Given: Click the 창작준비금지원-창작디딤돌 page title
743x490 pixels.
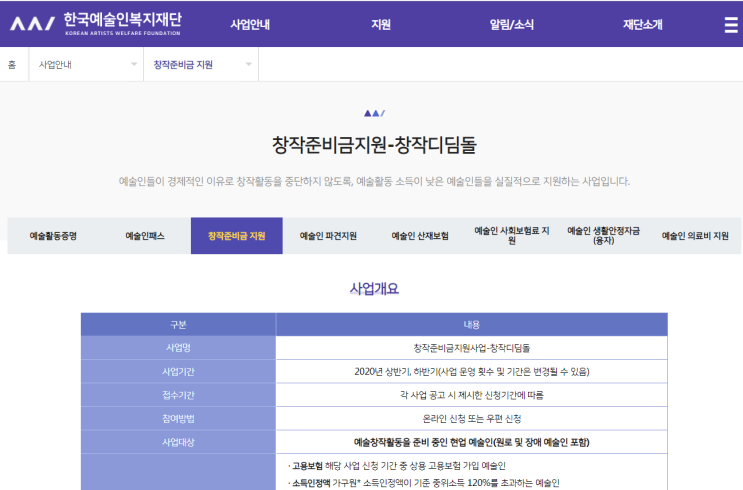Looking at the screenshot, I should click(374, 145).
